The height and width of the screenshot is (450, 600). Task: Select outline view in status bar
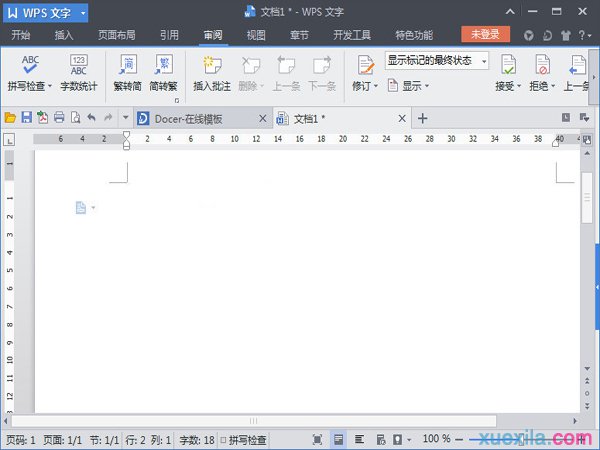coord(359,439)
